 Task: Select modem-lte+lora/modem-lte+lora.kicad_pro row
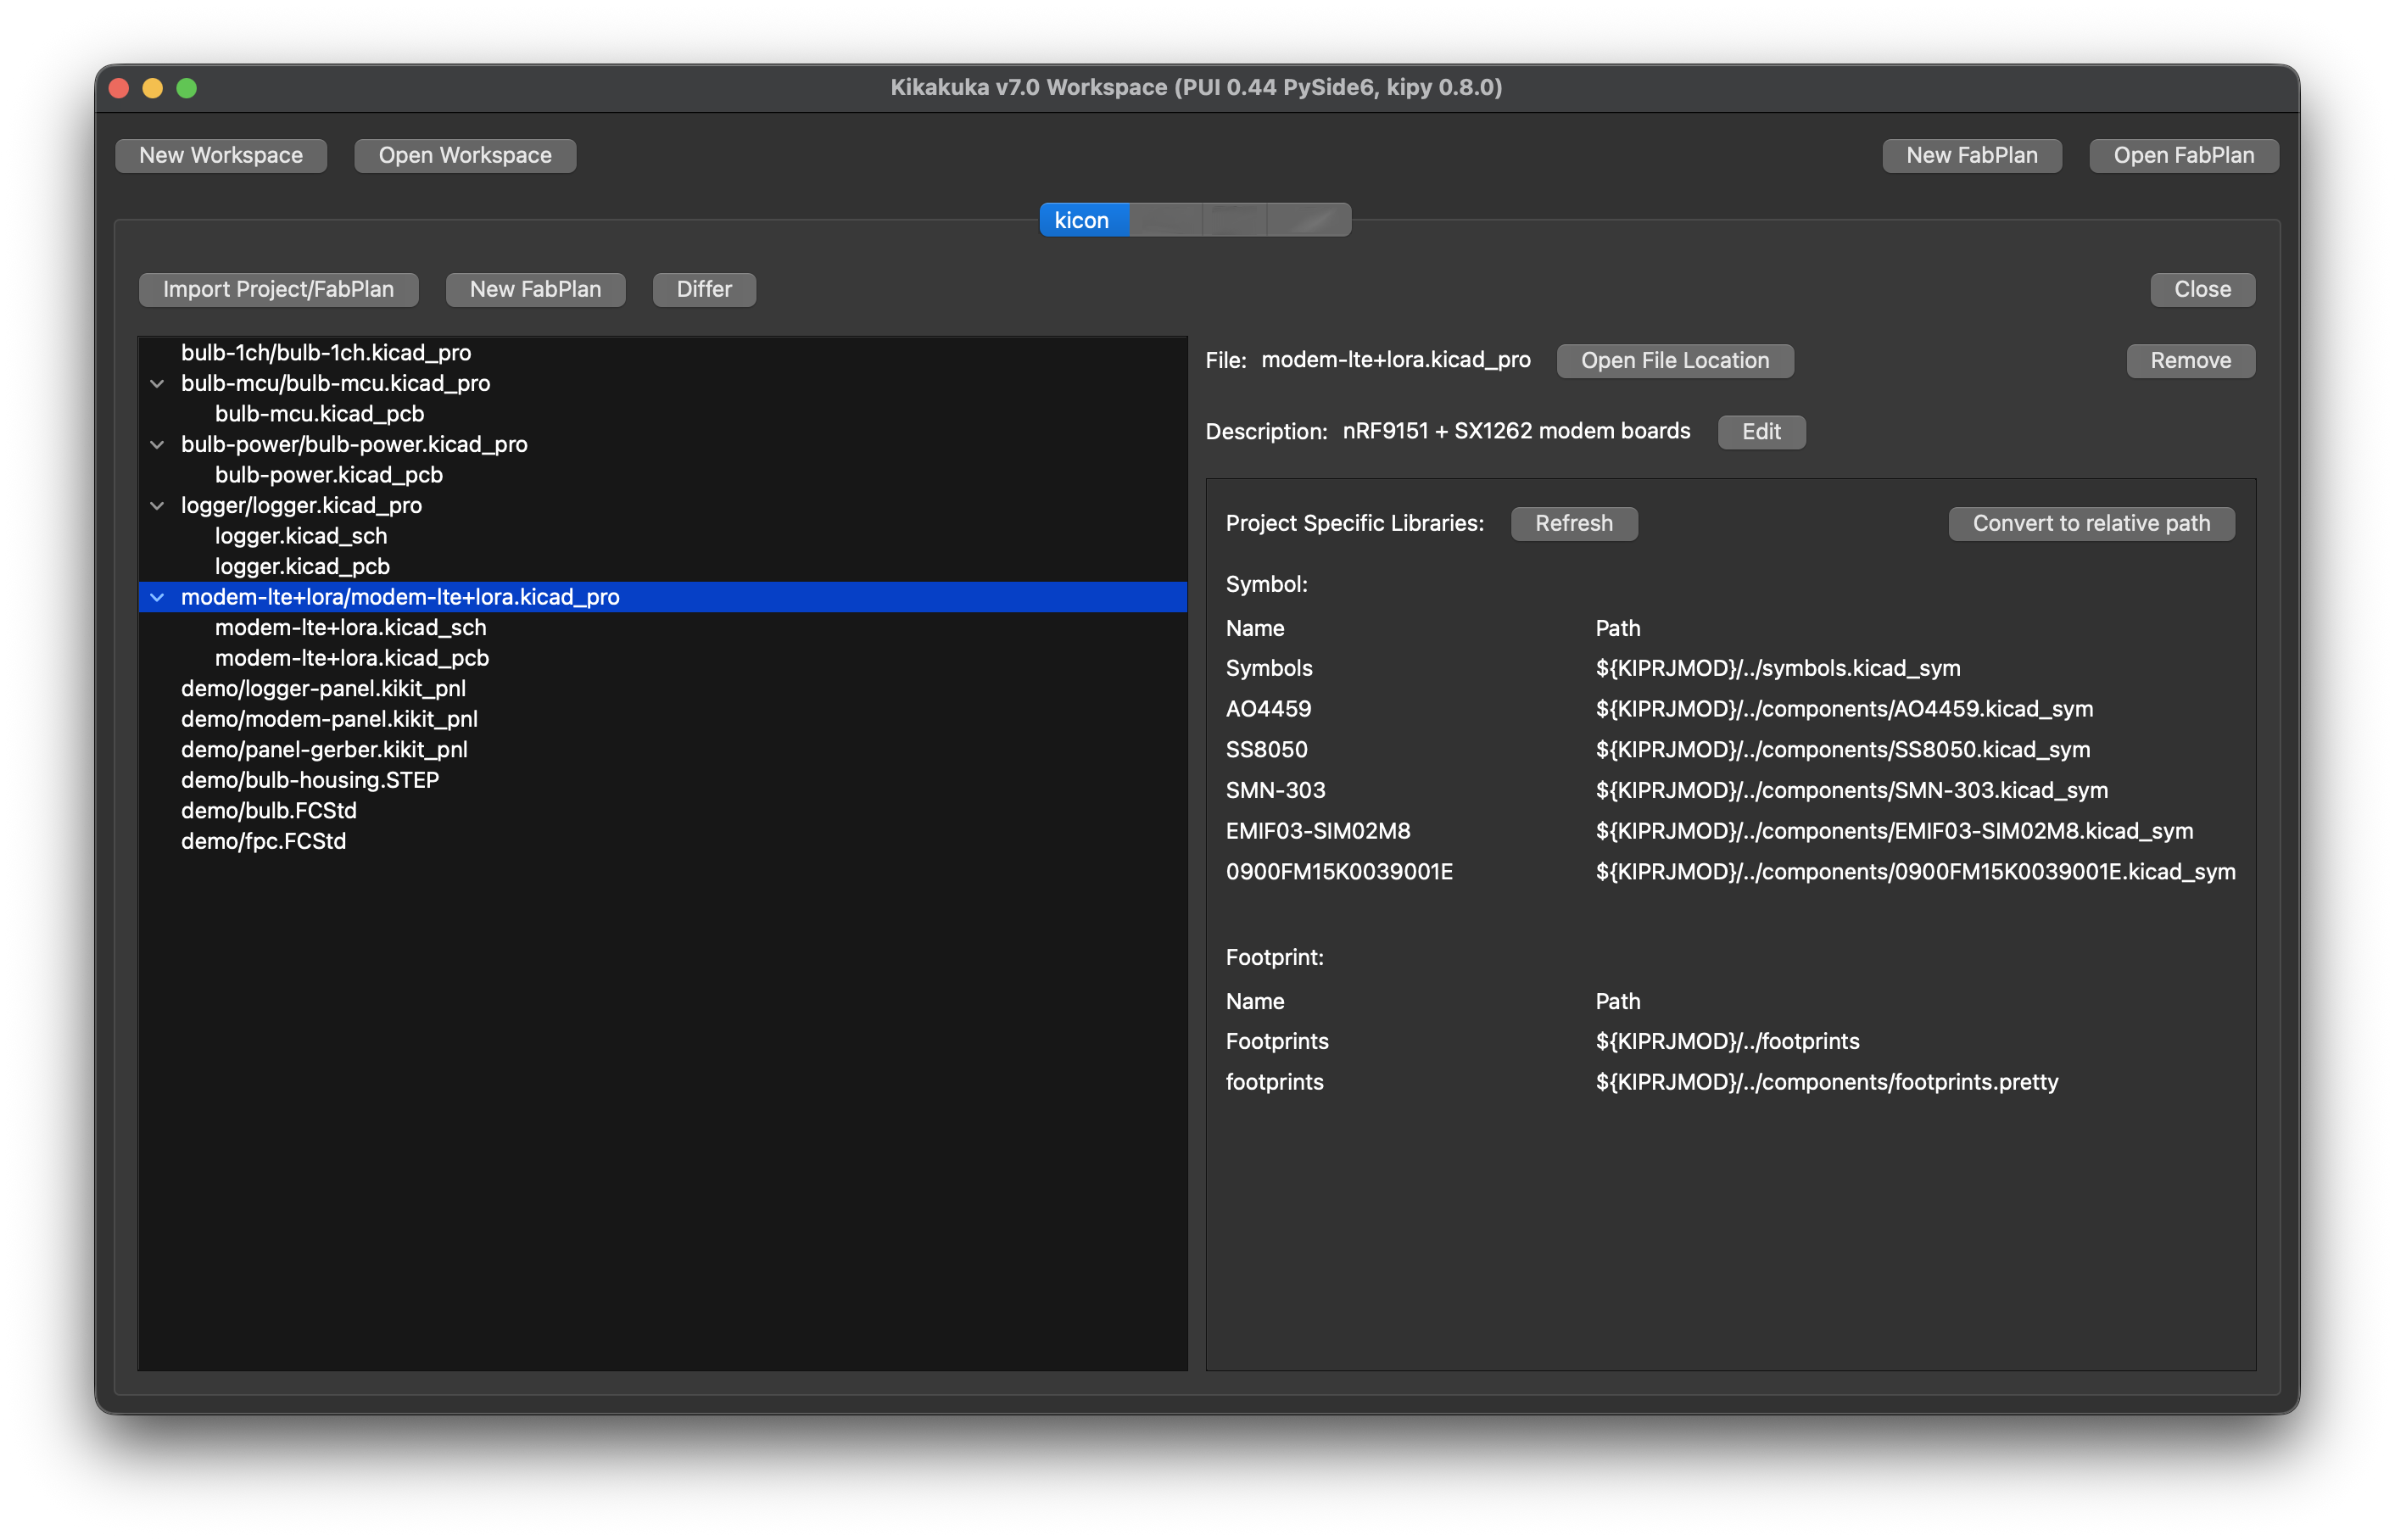tap(663, 597)
